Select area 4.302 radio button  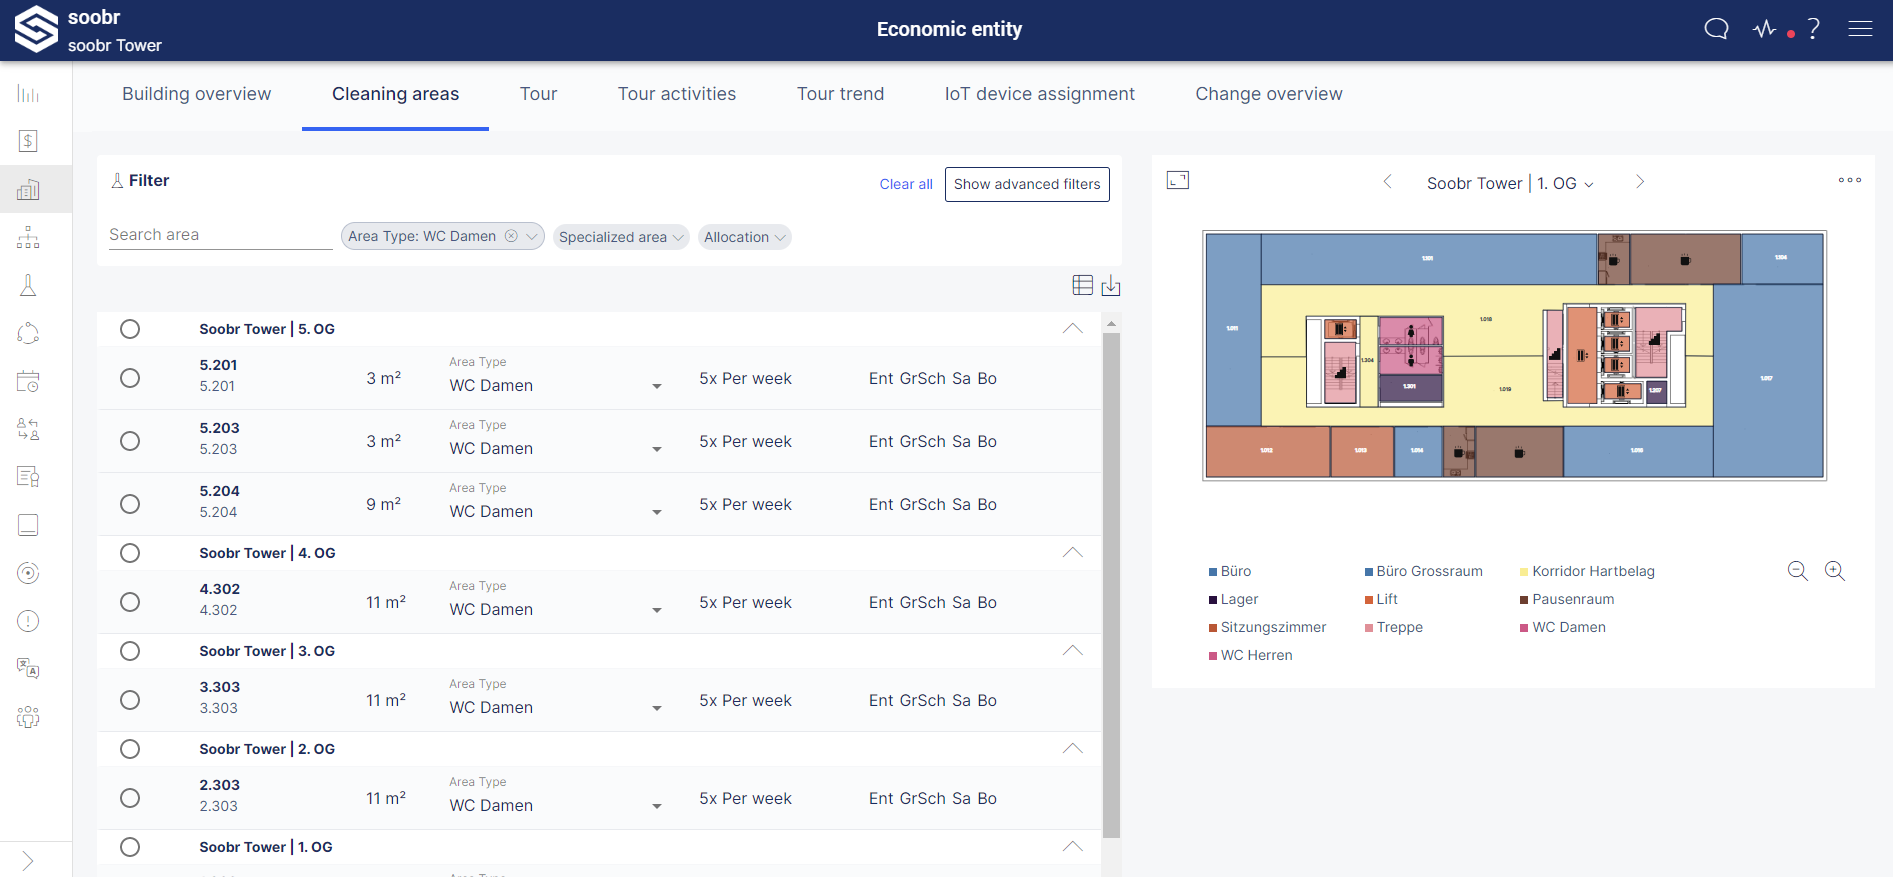click(x=130, y=602)
